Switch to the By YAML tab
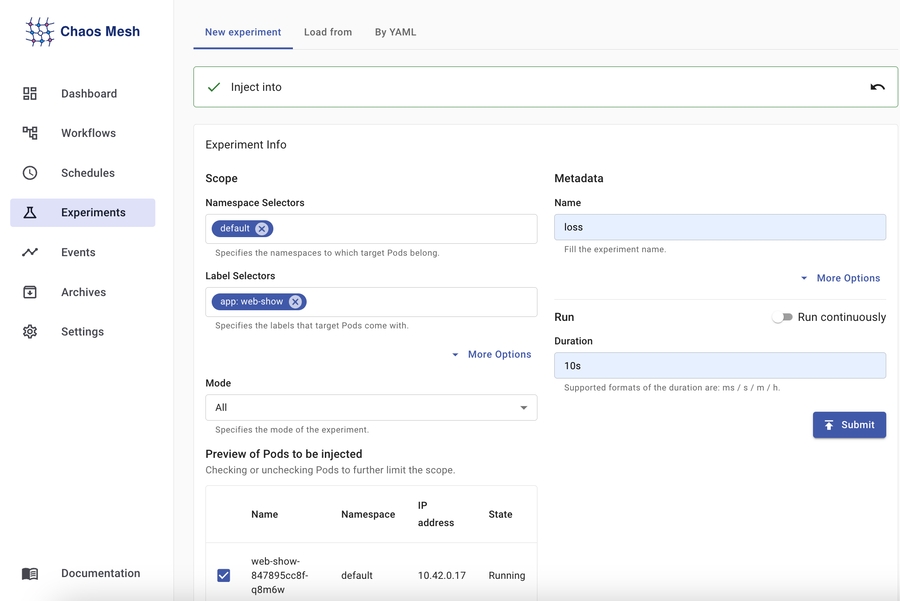Screen dimensions: 900x601 pyautogui.click(x=395, y=32)
